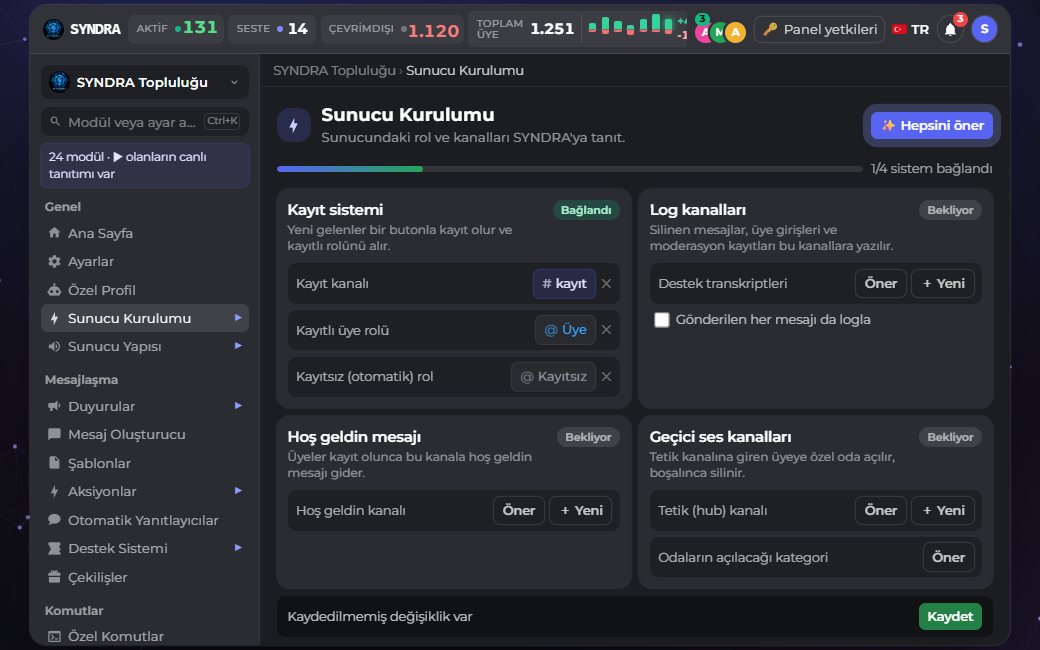Click the setup progress bar
The height and width of the screenshot is (650, 1040).
coord(570,169)
